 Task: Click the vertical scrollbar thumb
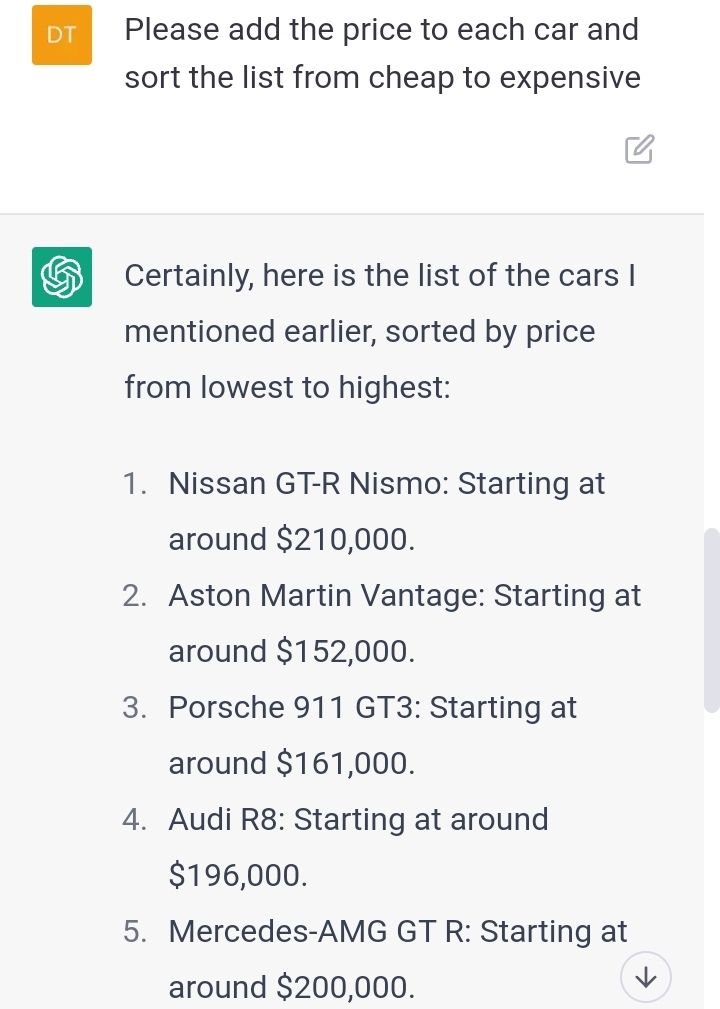[711, 620]
